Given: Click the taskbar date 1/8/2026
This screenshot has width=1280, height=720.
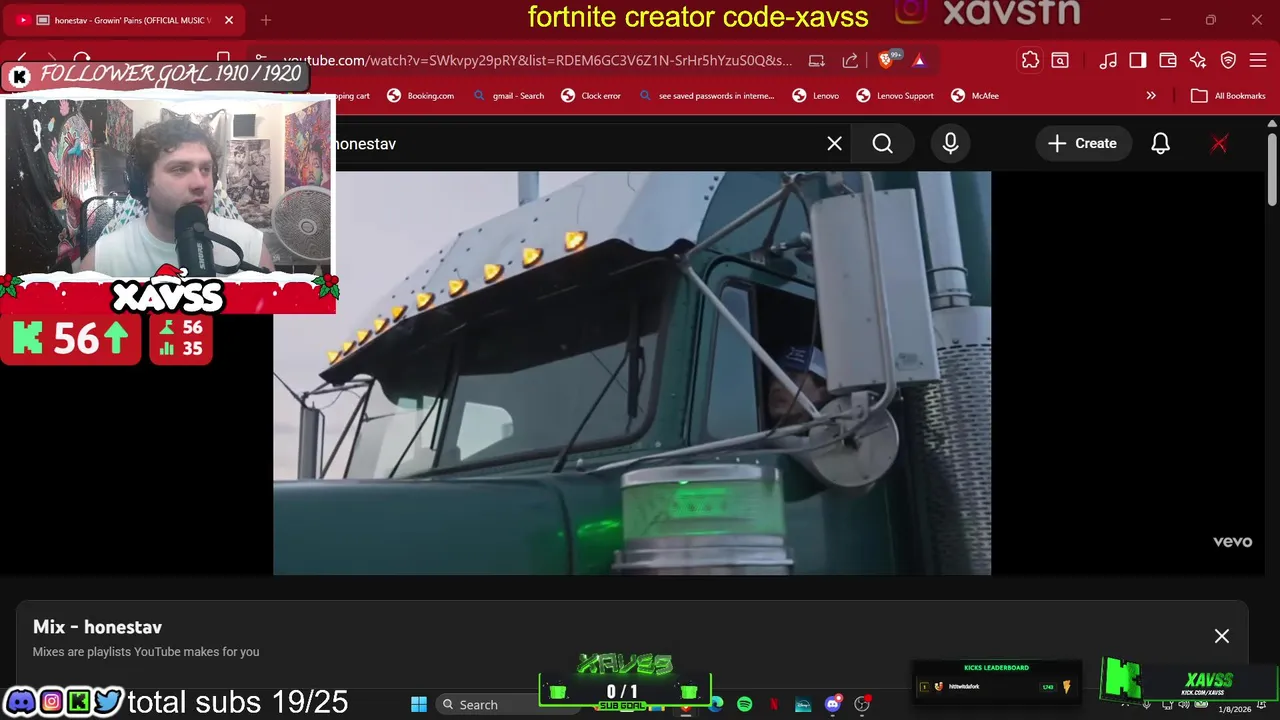Looking at the screenshot, I should click(1234, 709).
